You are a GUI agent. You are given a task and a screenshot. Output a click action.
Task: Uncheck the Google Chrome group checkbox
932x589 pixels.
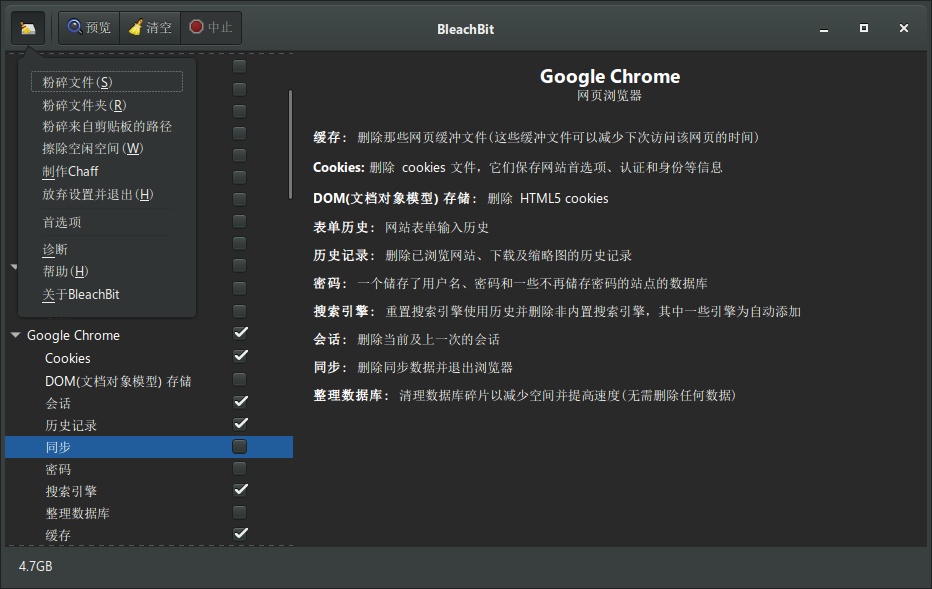(x=240, y=333)
